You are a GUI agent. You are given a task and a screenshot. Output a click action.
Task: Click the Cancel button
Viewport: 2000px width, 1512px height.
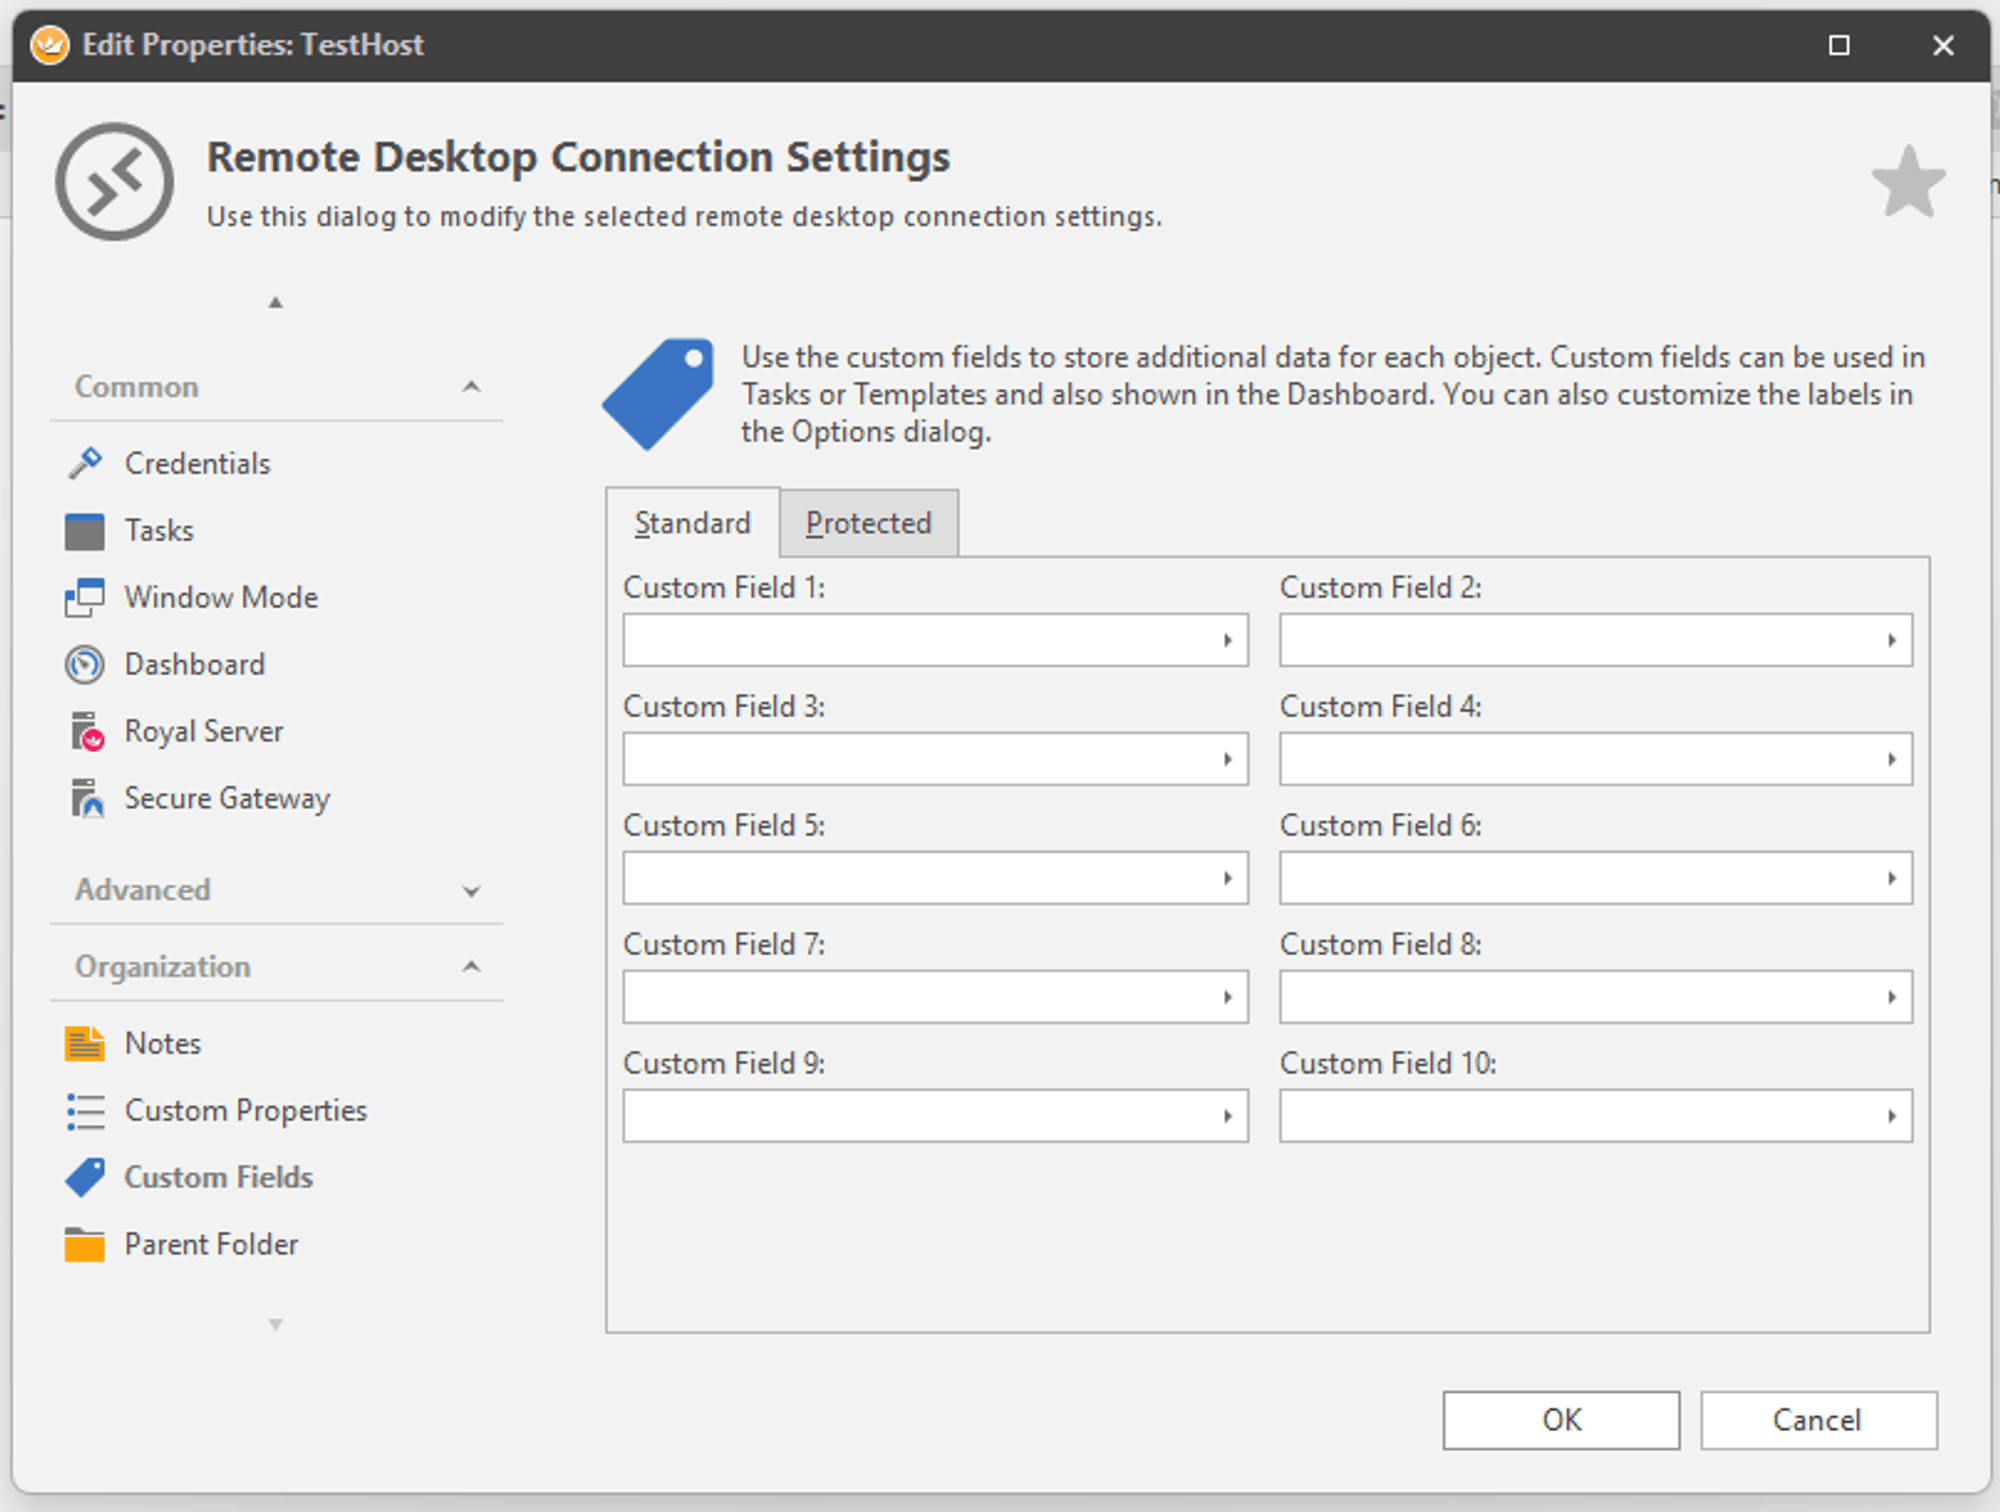[1817, 1420]
